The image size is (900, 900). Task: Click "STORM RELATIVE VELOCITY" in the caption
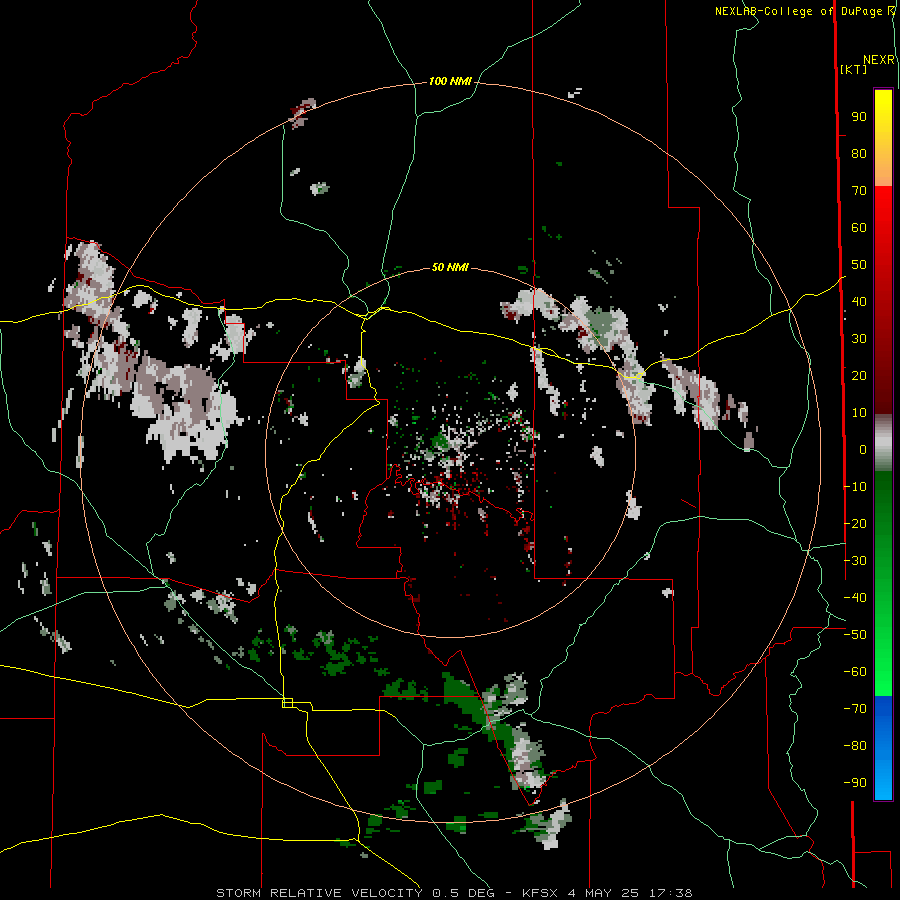[x=319, y=893]
